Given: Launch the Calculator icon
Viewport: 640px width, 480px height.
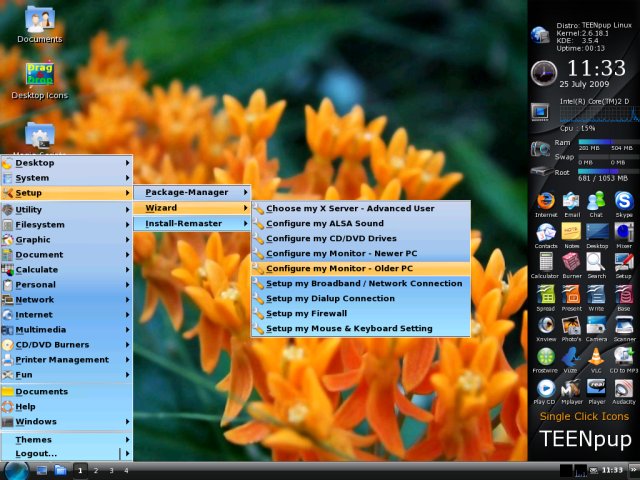Looking at the screenshot, I should pos(546,262).
